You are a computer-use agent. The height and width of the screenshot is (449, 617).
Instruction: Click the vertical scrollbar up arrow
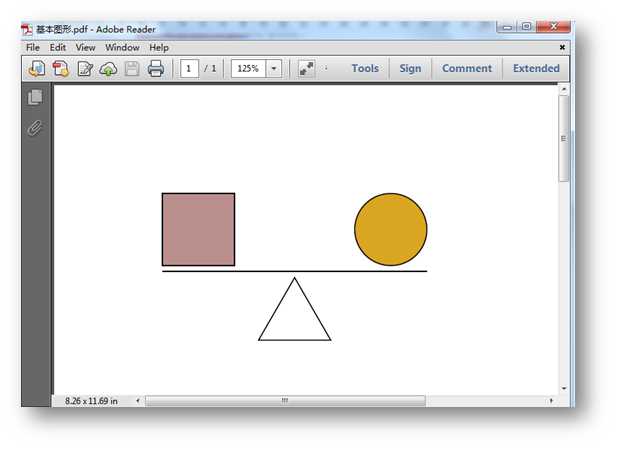[563, 89]
